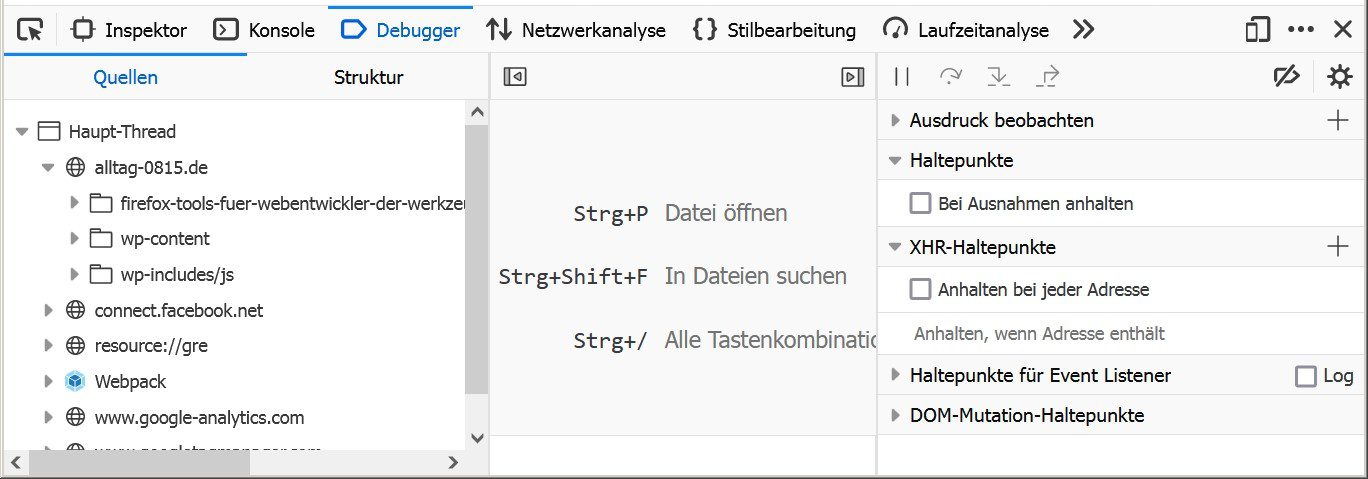
Task: Open the Struktur tab
Action: point(369,78)
